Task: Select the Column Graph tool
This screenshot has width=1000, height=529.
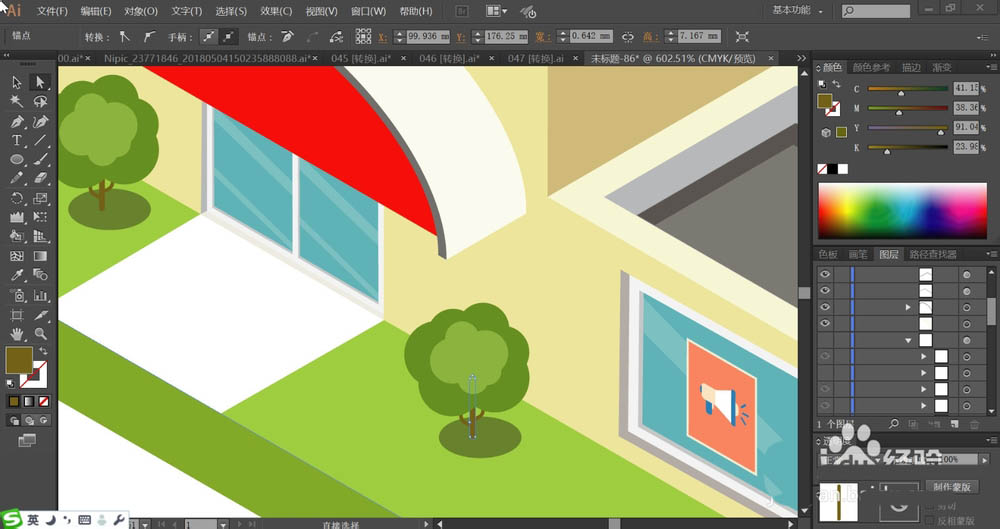Action: click(40, 295)
